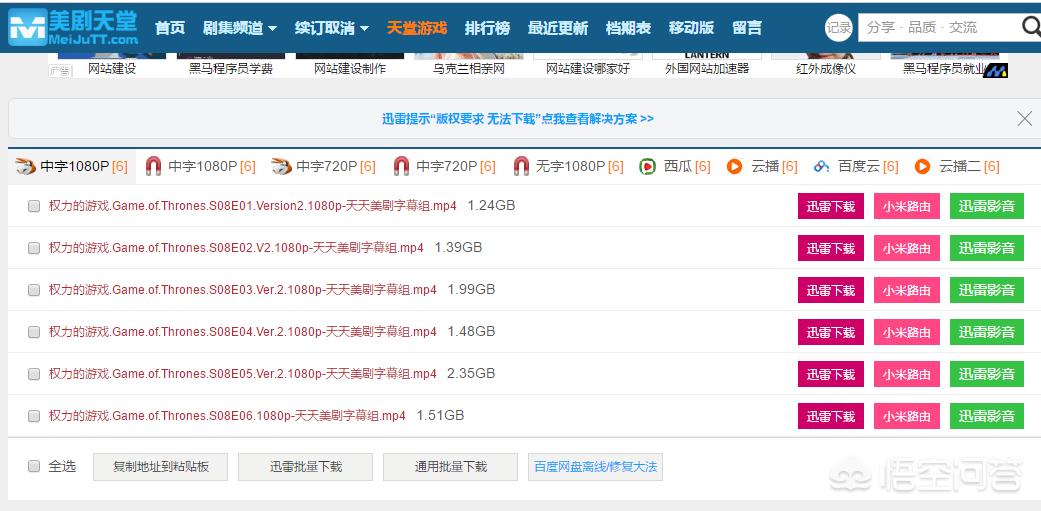This screenshot has width=1041, height=511.
Task: Click the 通用批量下载 button
Action: [x=450, y=467]
